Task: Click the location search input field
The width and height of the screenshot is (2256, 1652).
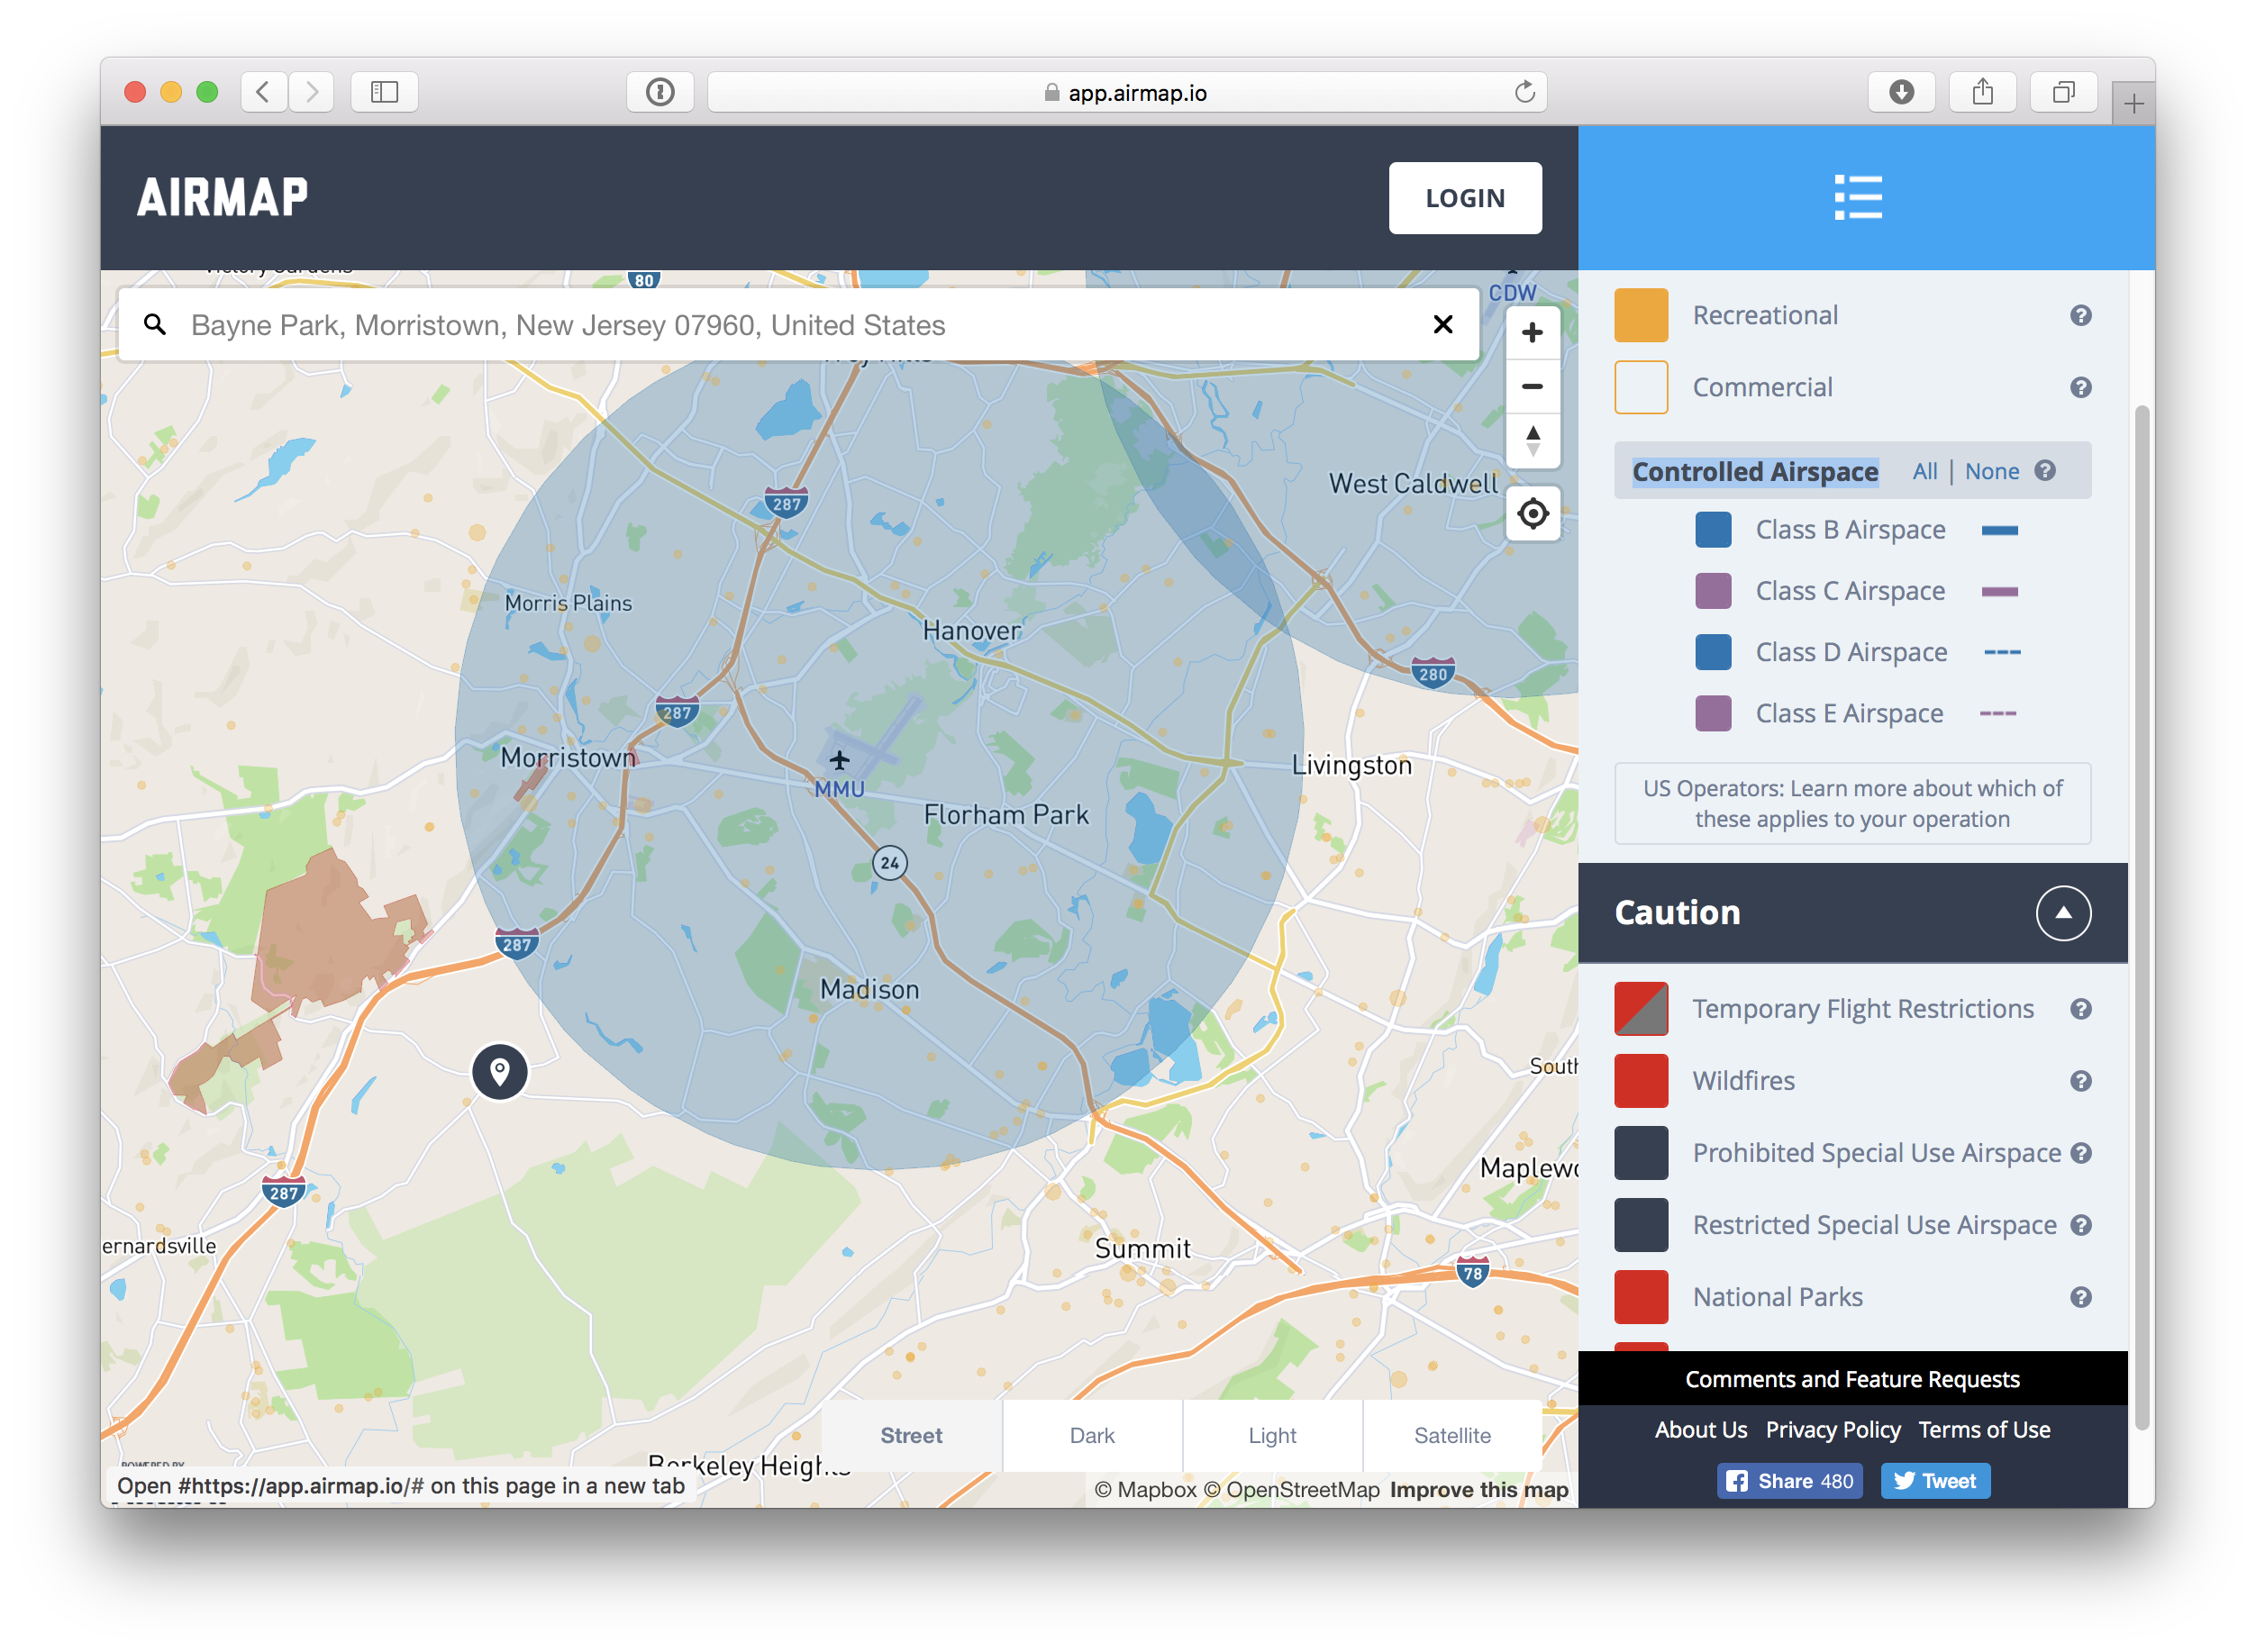Action: 798,324
